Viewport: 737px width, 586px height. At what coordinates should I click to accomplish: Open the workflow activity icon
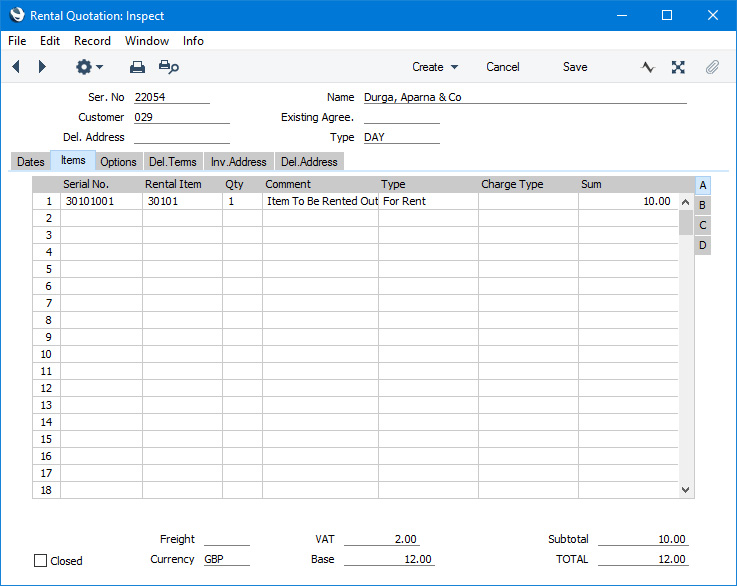648,67
